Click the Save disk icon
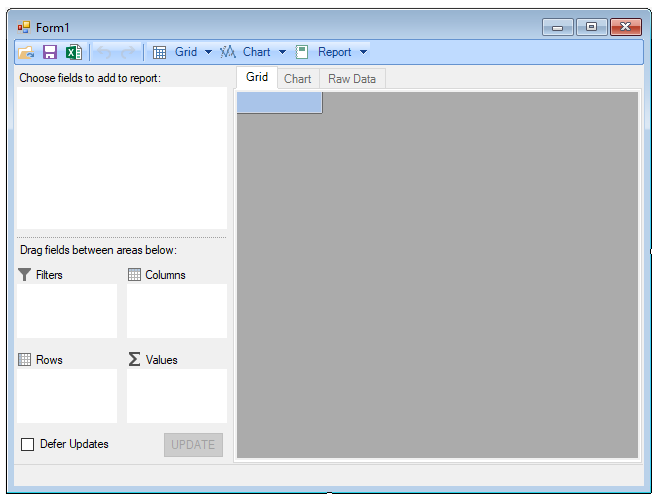 (x=50, y=52)
